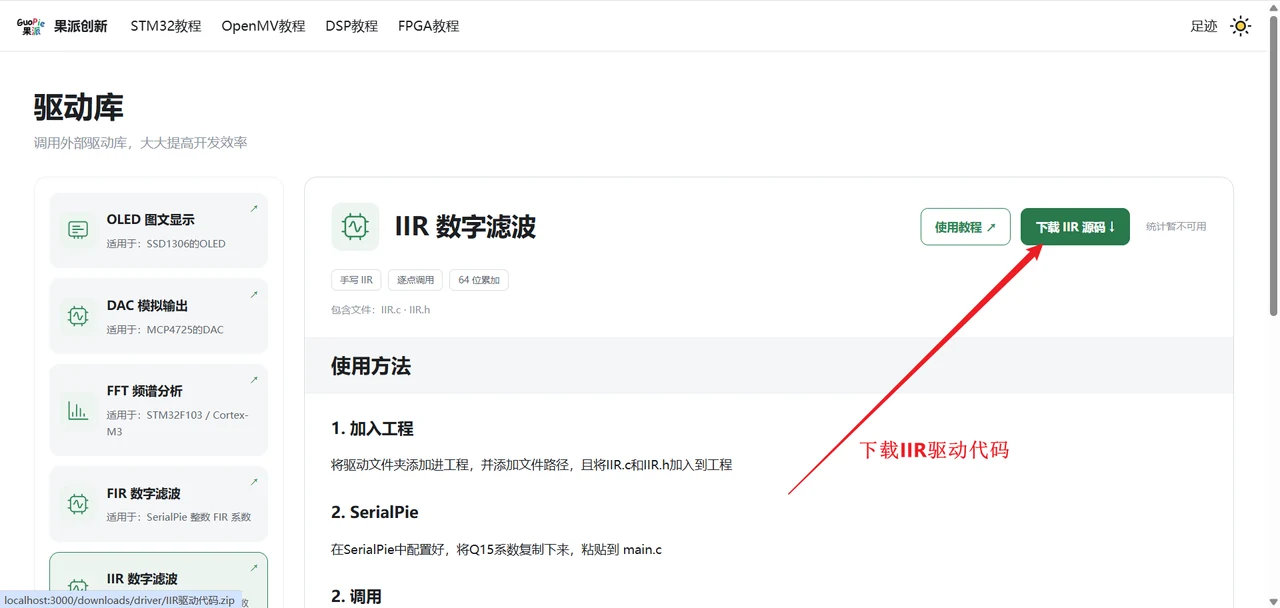This screenshot has height=608, width=1280.
Task: Click the 手写 IIR tag
Action: point(355,280)
